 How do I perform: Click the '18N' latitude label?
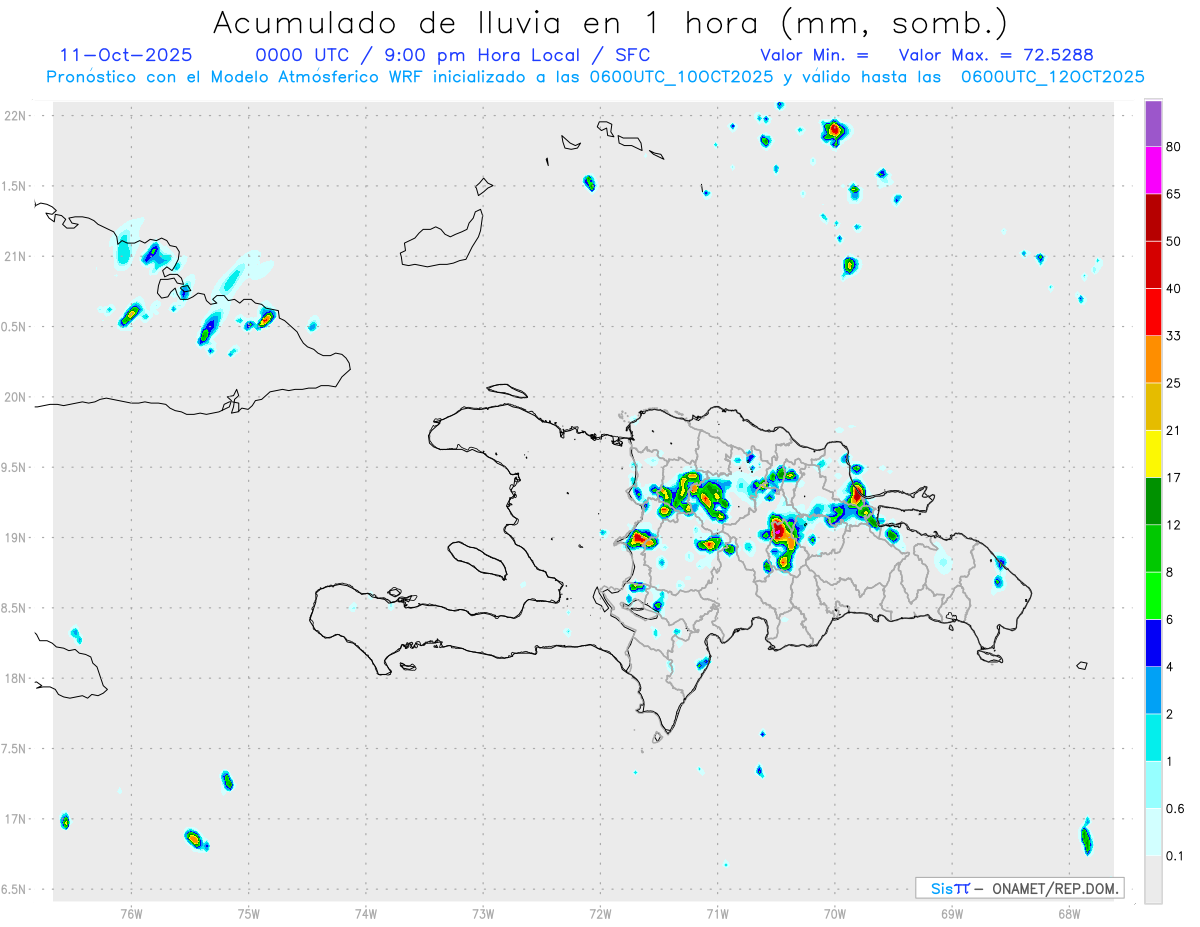click(16, 678)
